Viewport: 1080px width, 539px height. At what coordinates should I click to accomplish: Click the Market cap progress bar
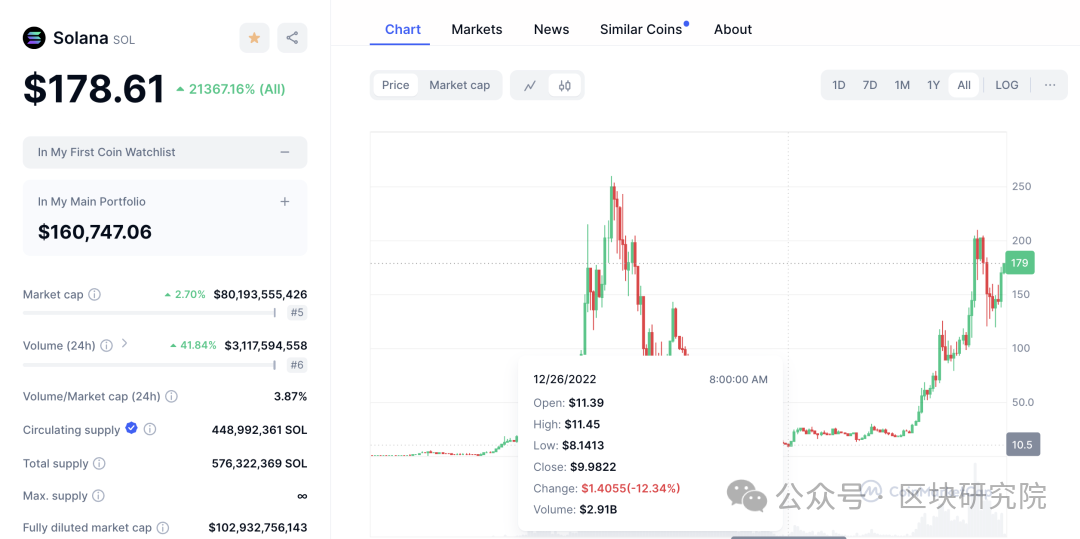tap(149, 313)
